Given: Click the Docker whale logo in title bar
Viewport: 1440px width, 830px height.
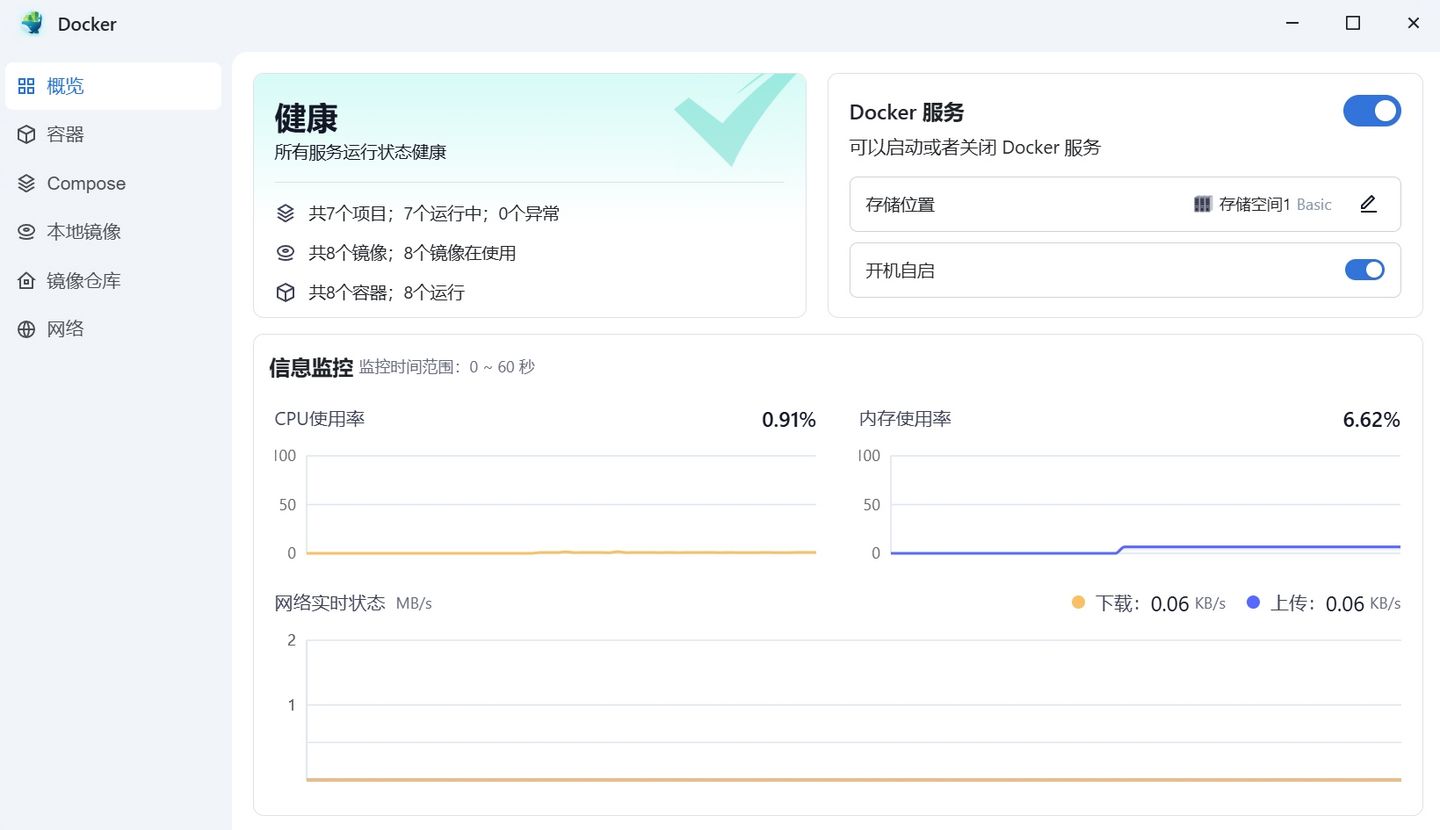Looking at the screenshot, I should click(x=32, y=24).
